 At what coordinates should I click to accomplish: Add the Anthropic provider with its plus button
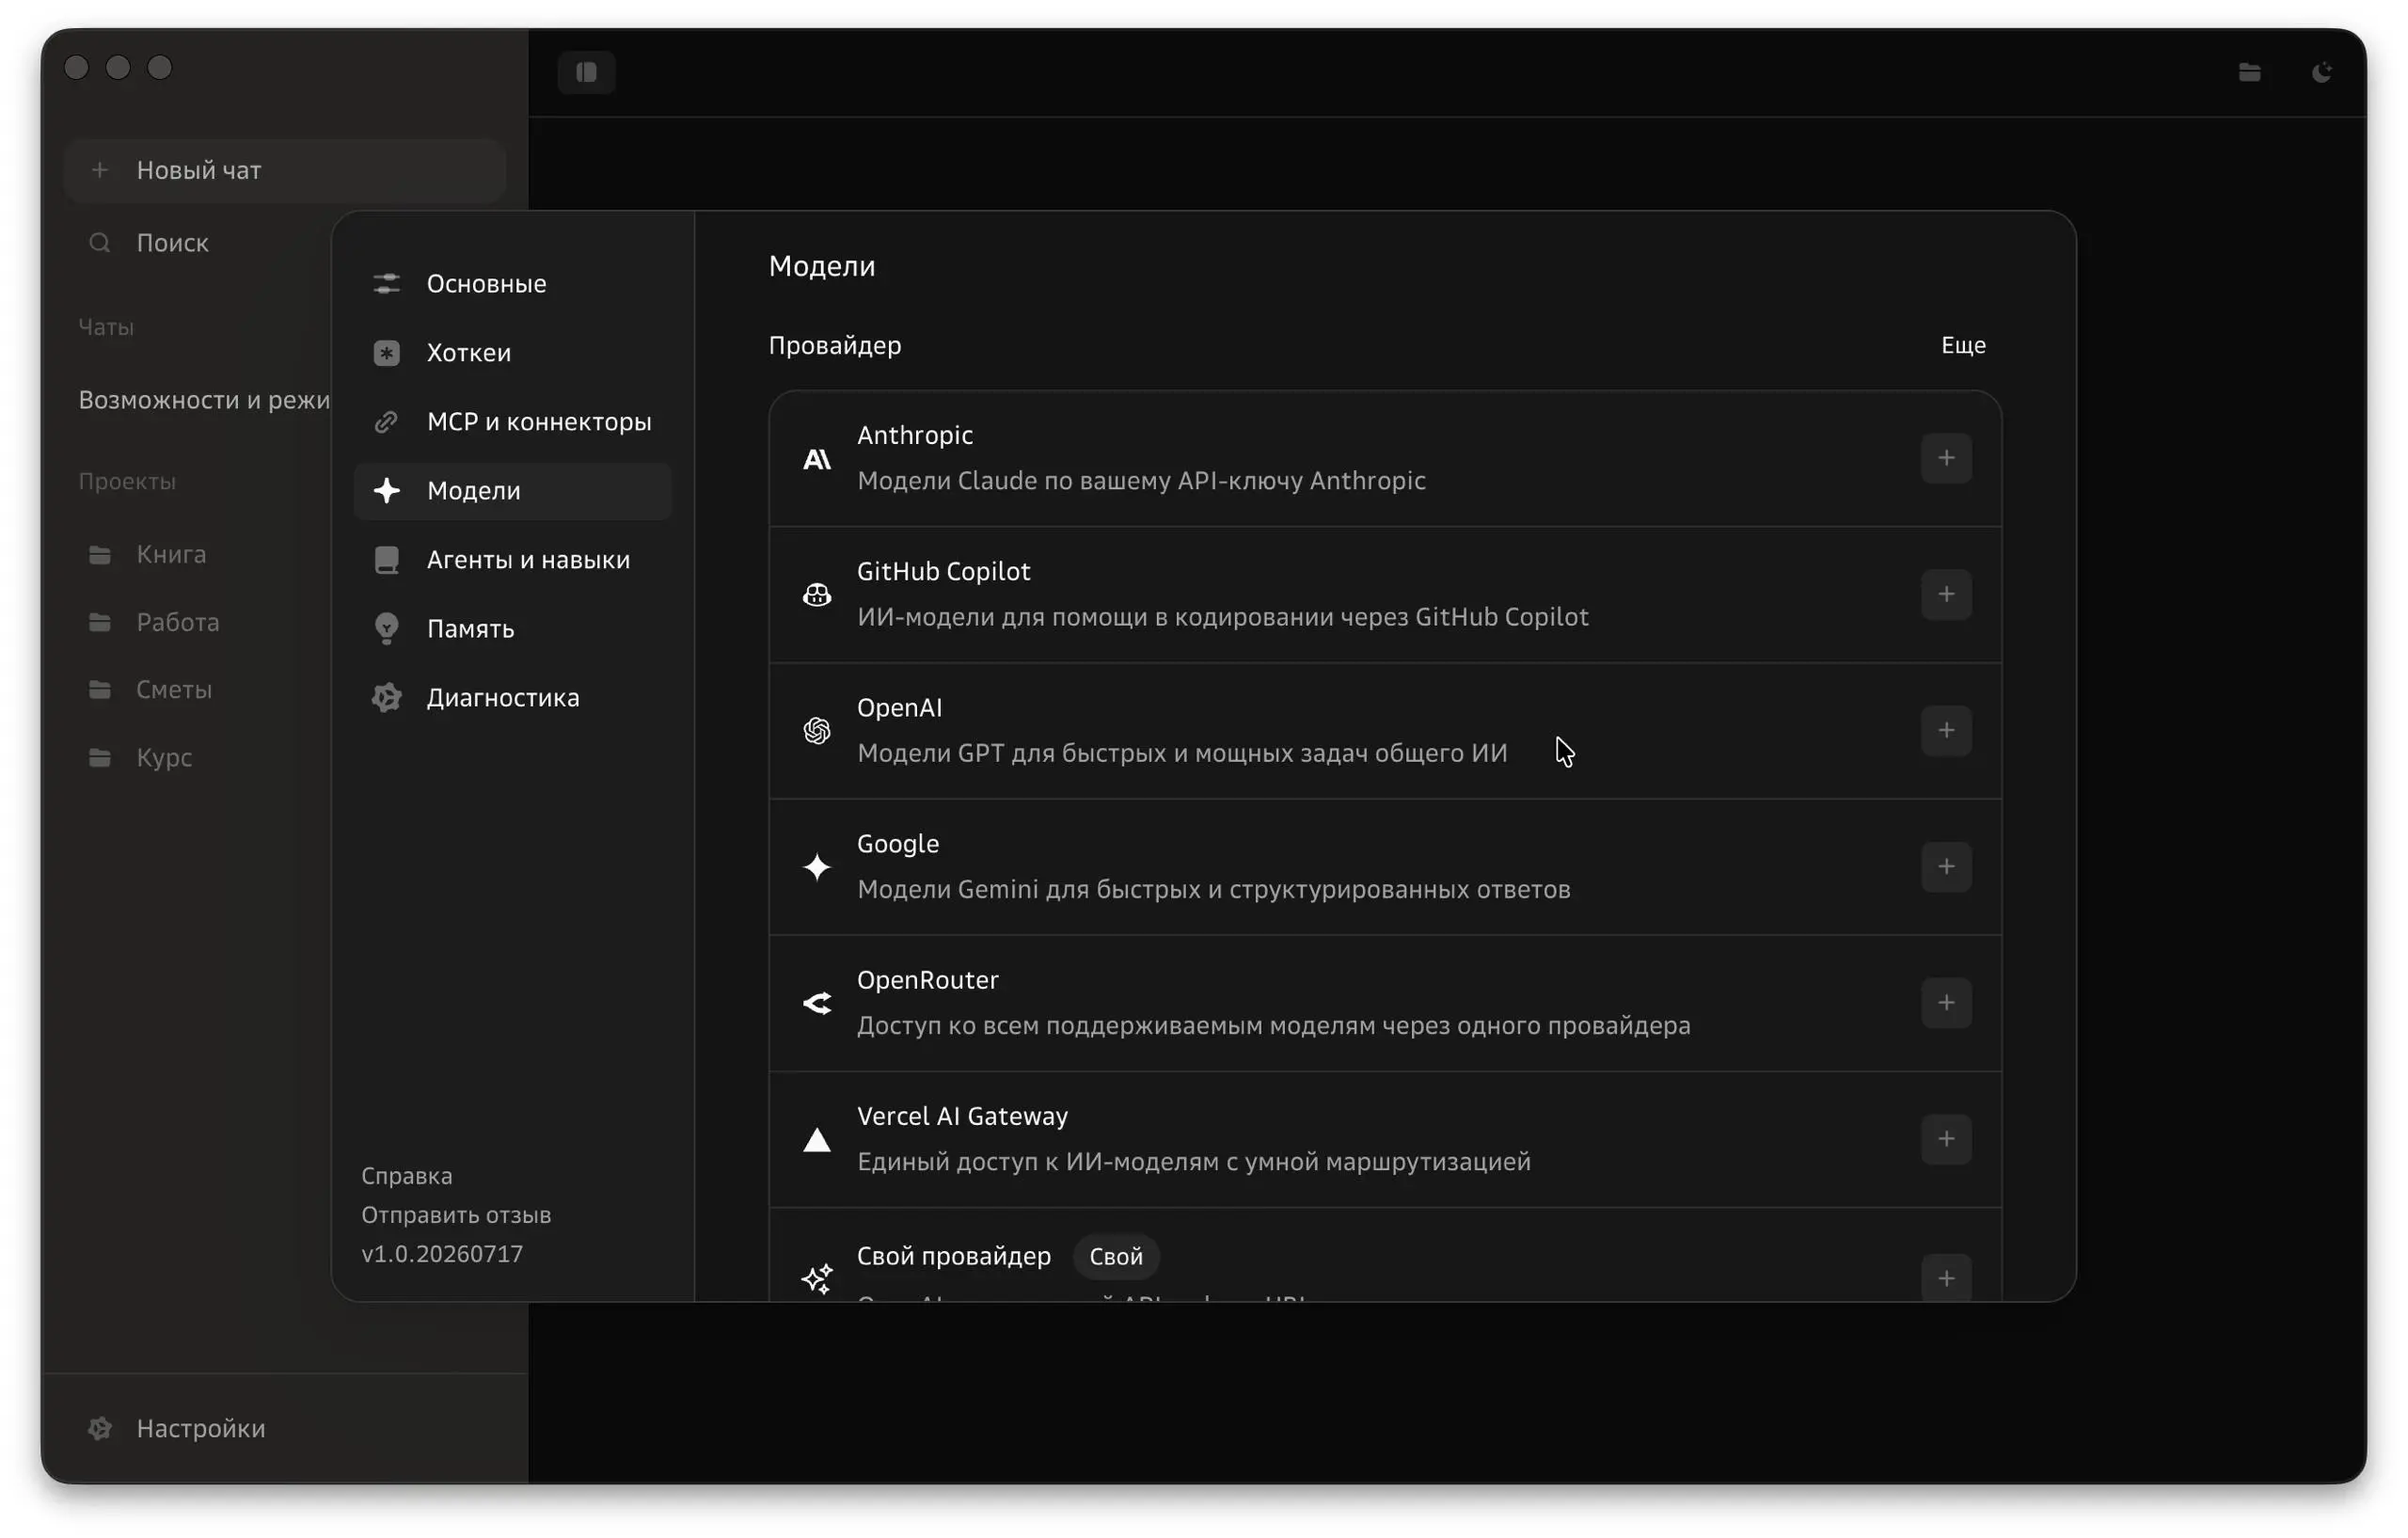pyautogui.click(x=1946, y=458)
